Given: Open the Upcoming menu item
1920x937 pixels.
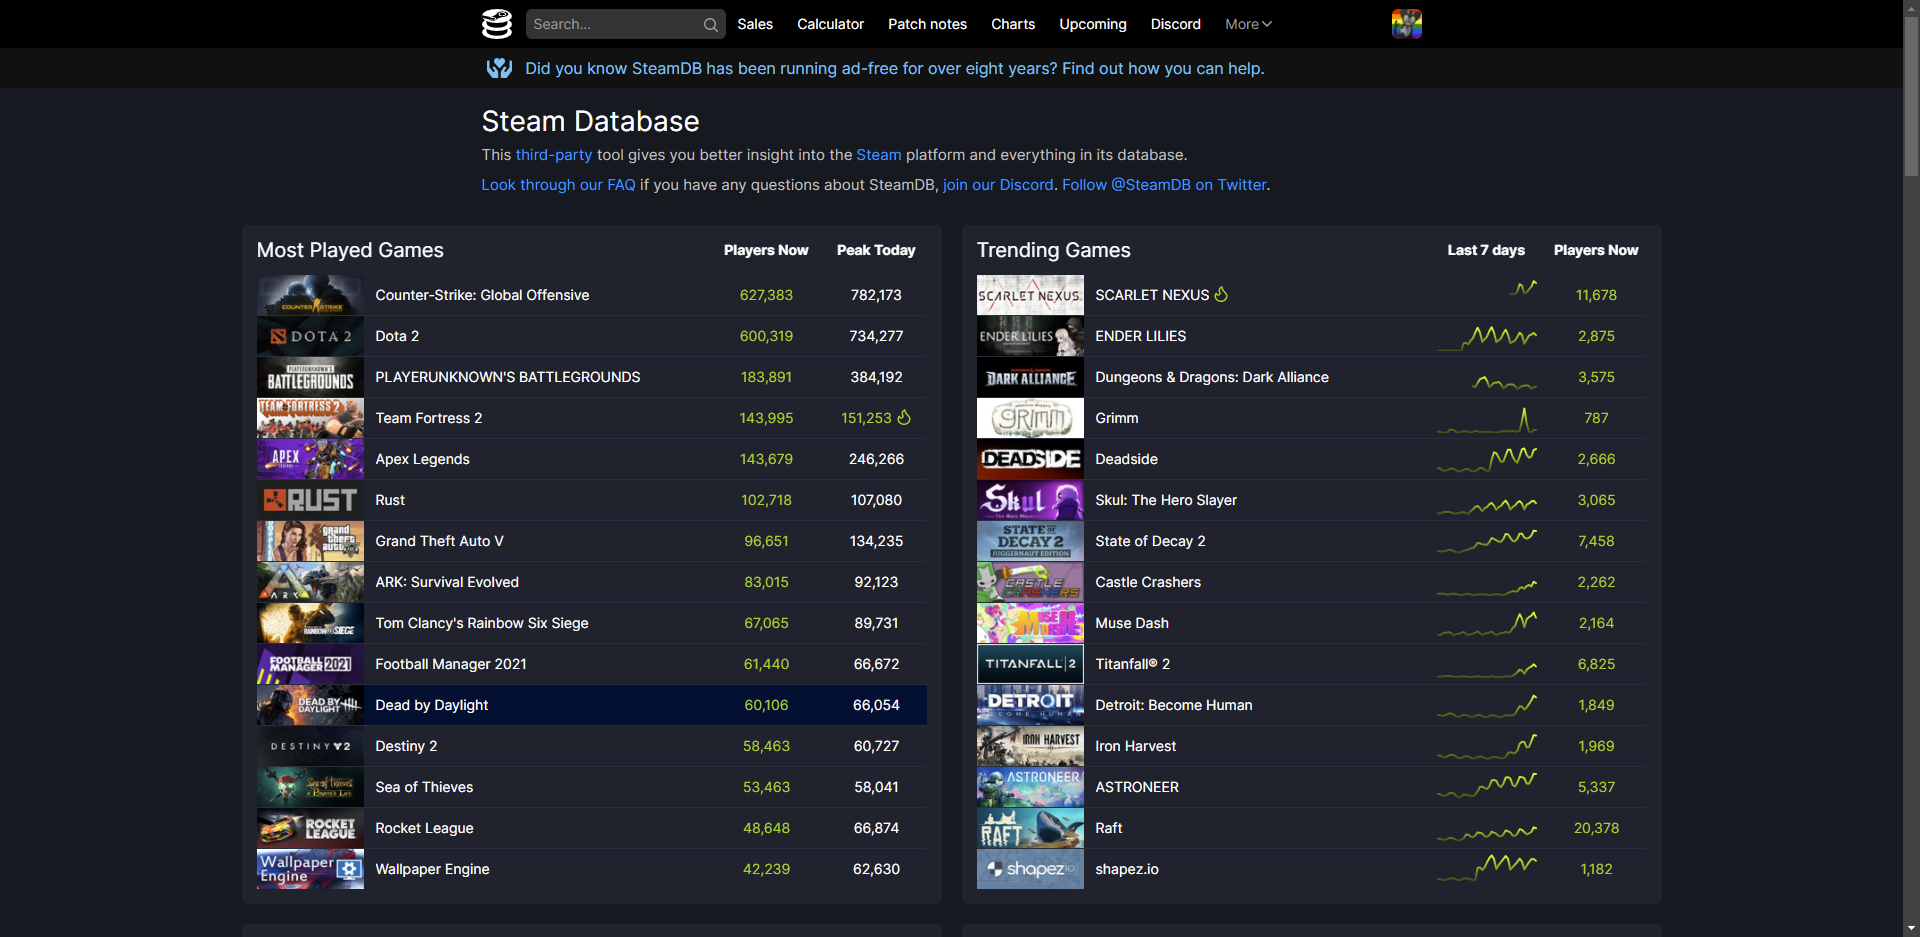Looking at the screenshot, I should (x=1093, y=24).
